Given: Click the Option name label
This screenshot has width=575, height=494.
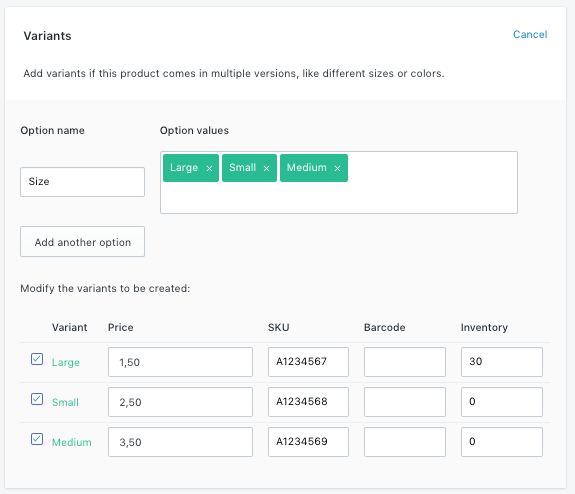Looking at the screenshot, I should point(52,131).
